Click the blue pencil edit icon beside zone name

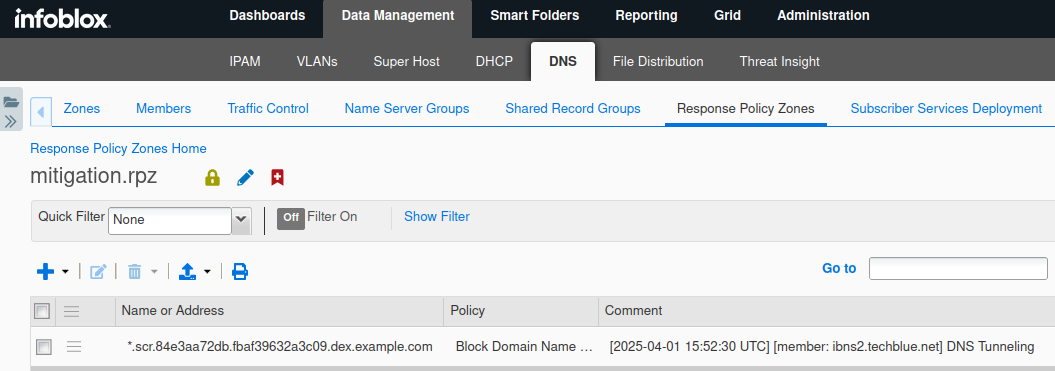(x=246, y=178)
